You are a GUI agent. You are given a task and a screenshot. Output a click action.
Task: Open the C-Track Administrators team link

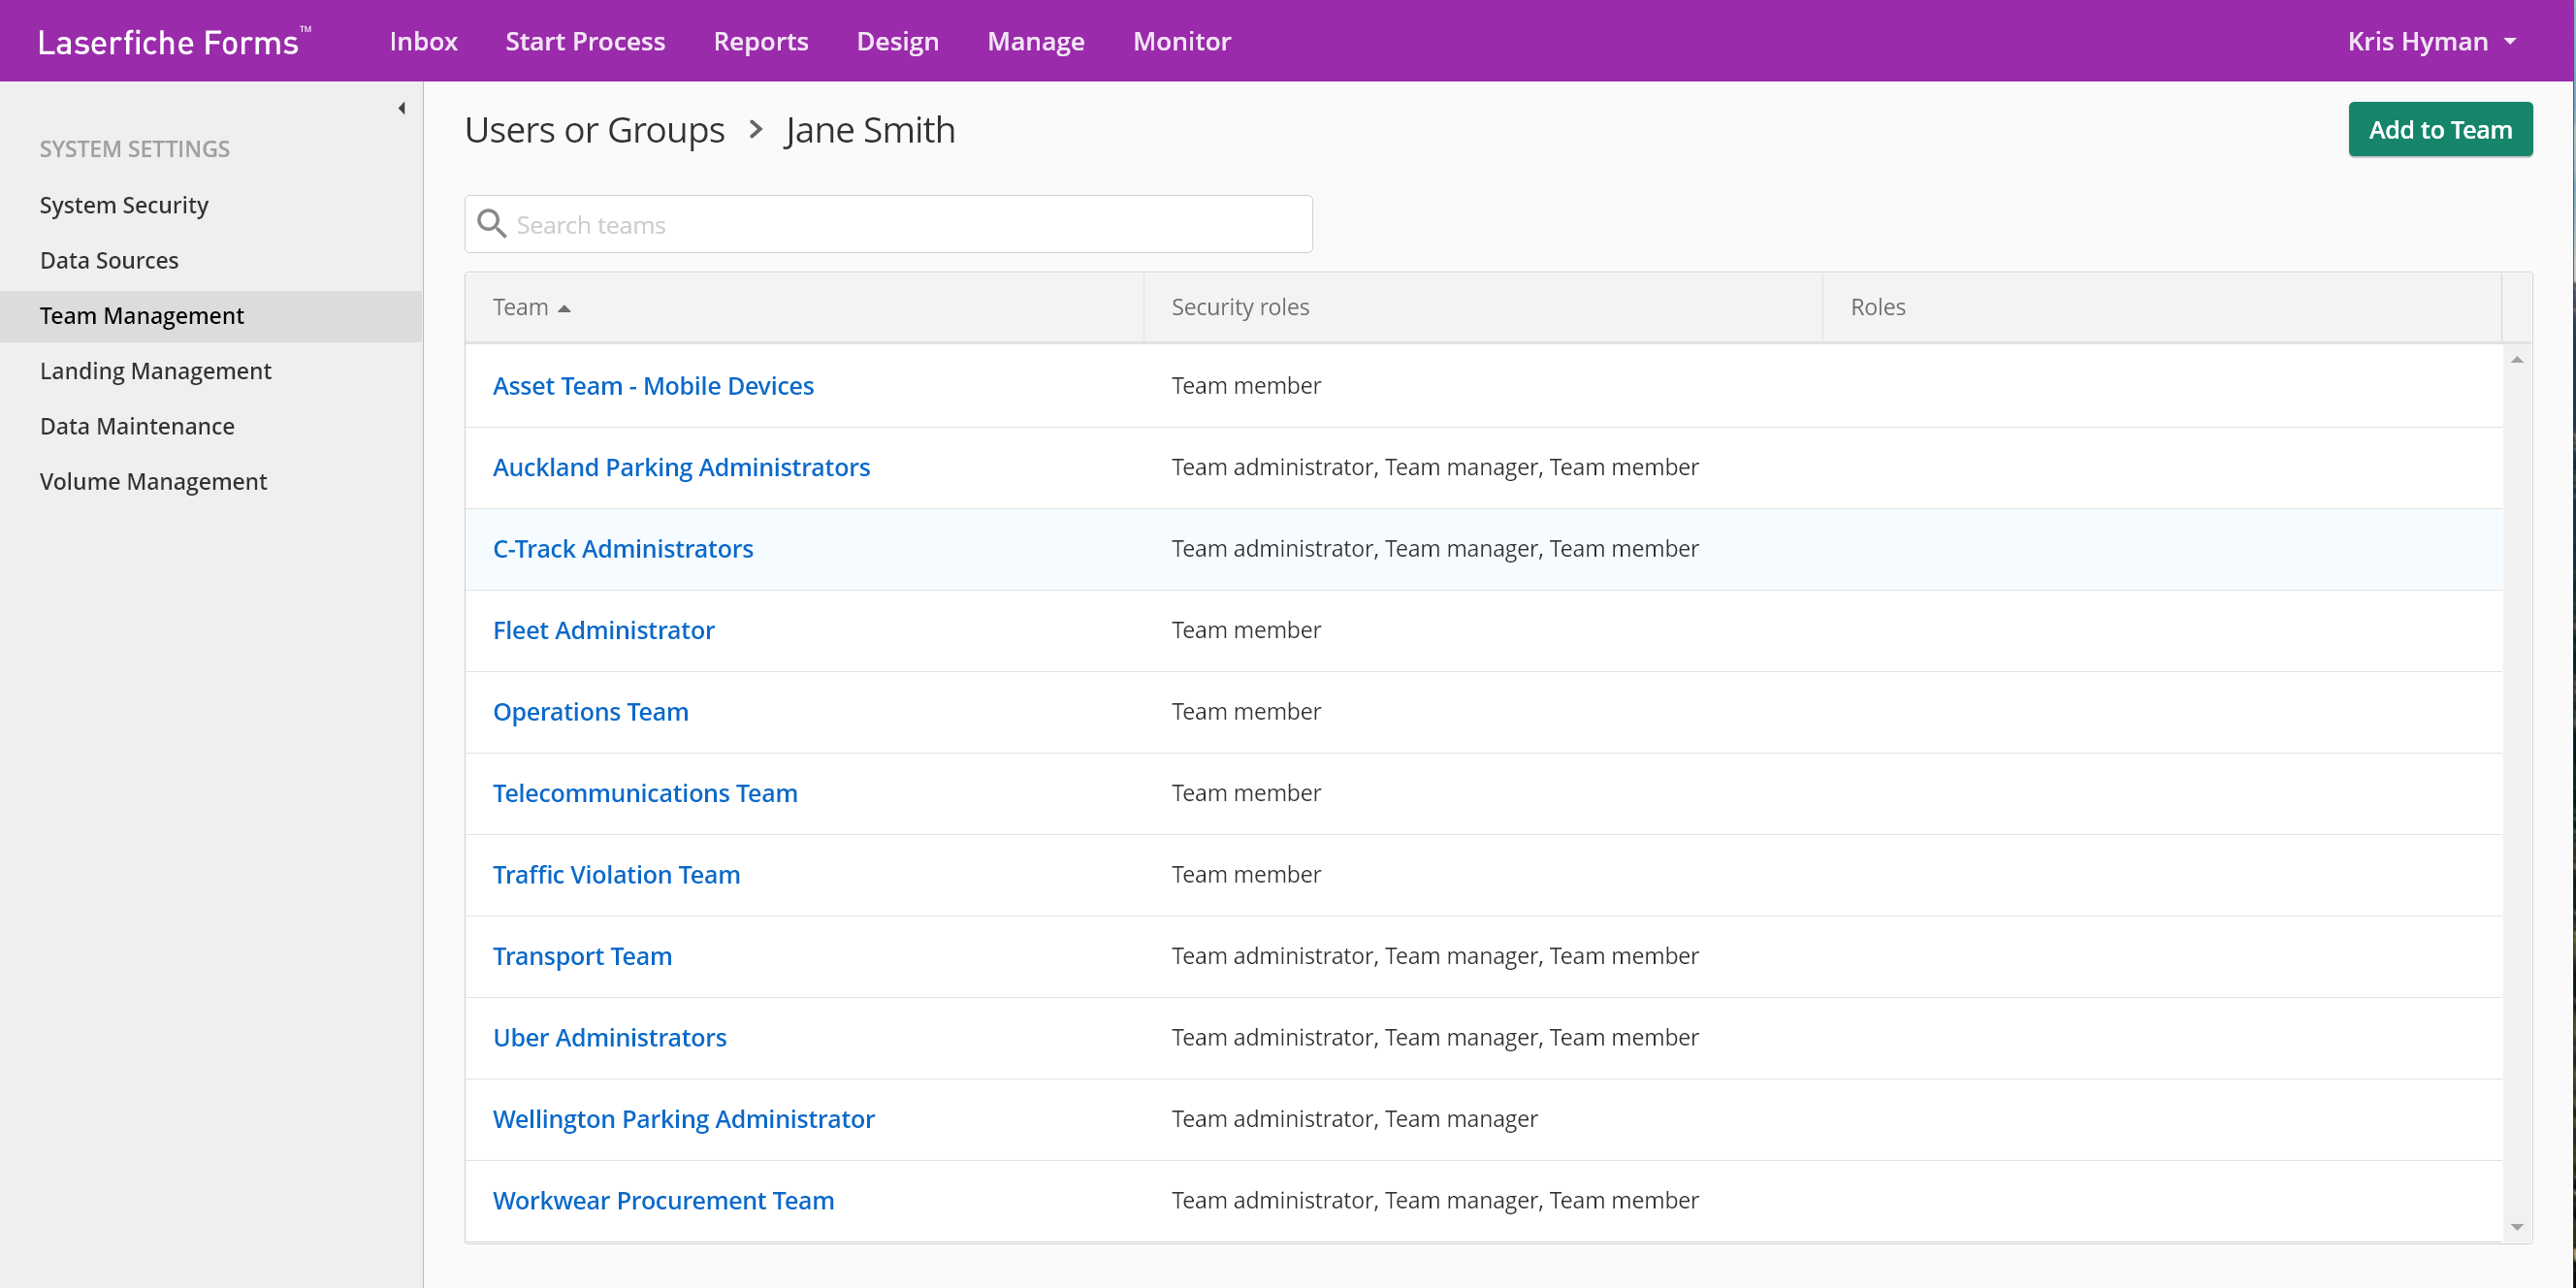(x=622, y=549)
